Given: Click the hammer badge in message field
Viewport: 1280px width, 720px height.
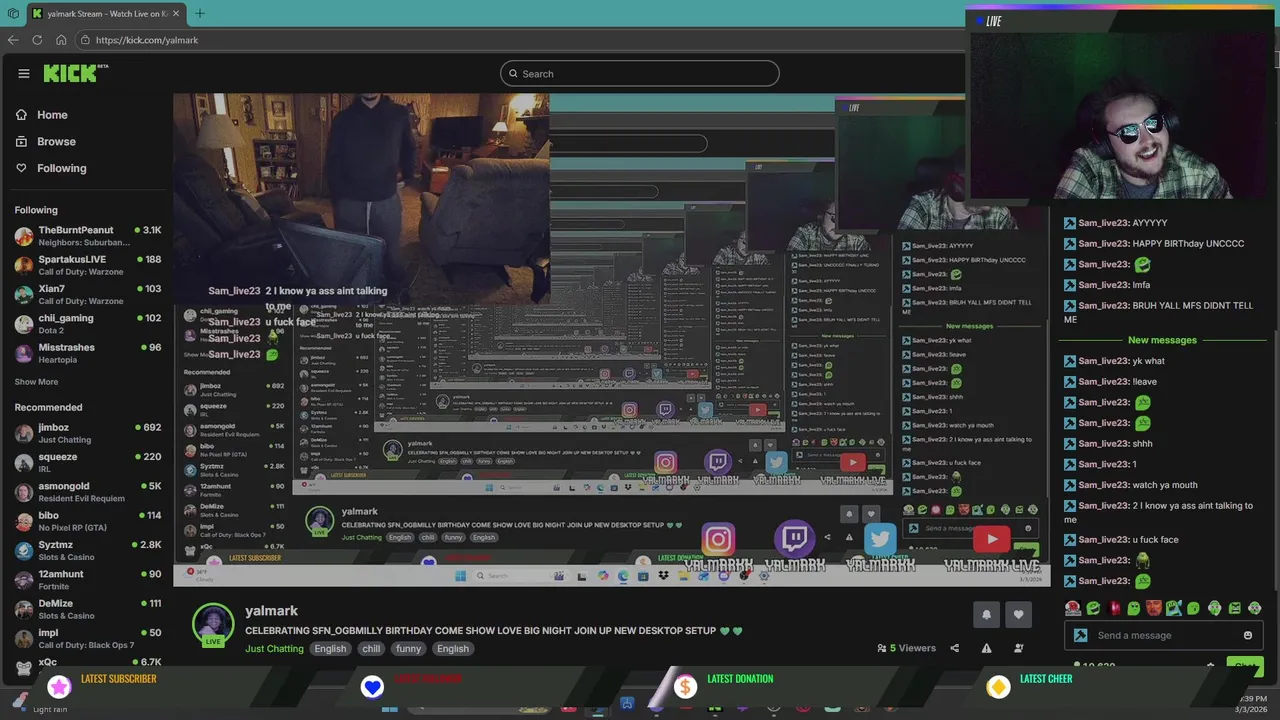Looking at the screenshot, I should coord(1080,635).
